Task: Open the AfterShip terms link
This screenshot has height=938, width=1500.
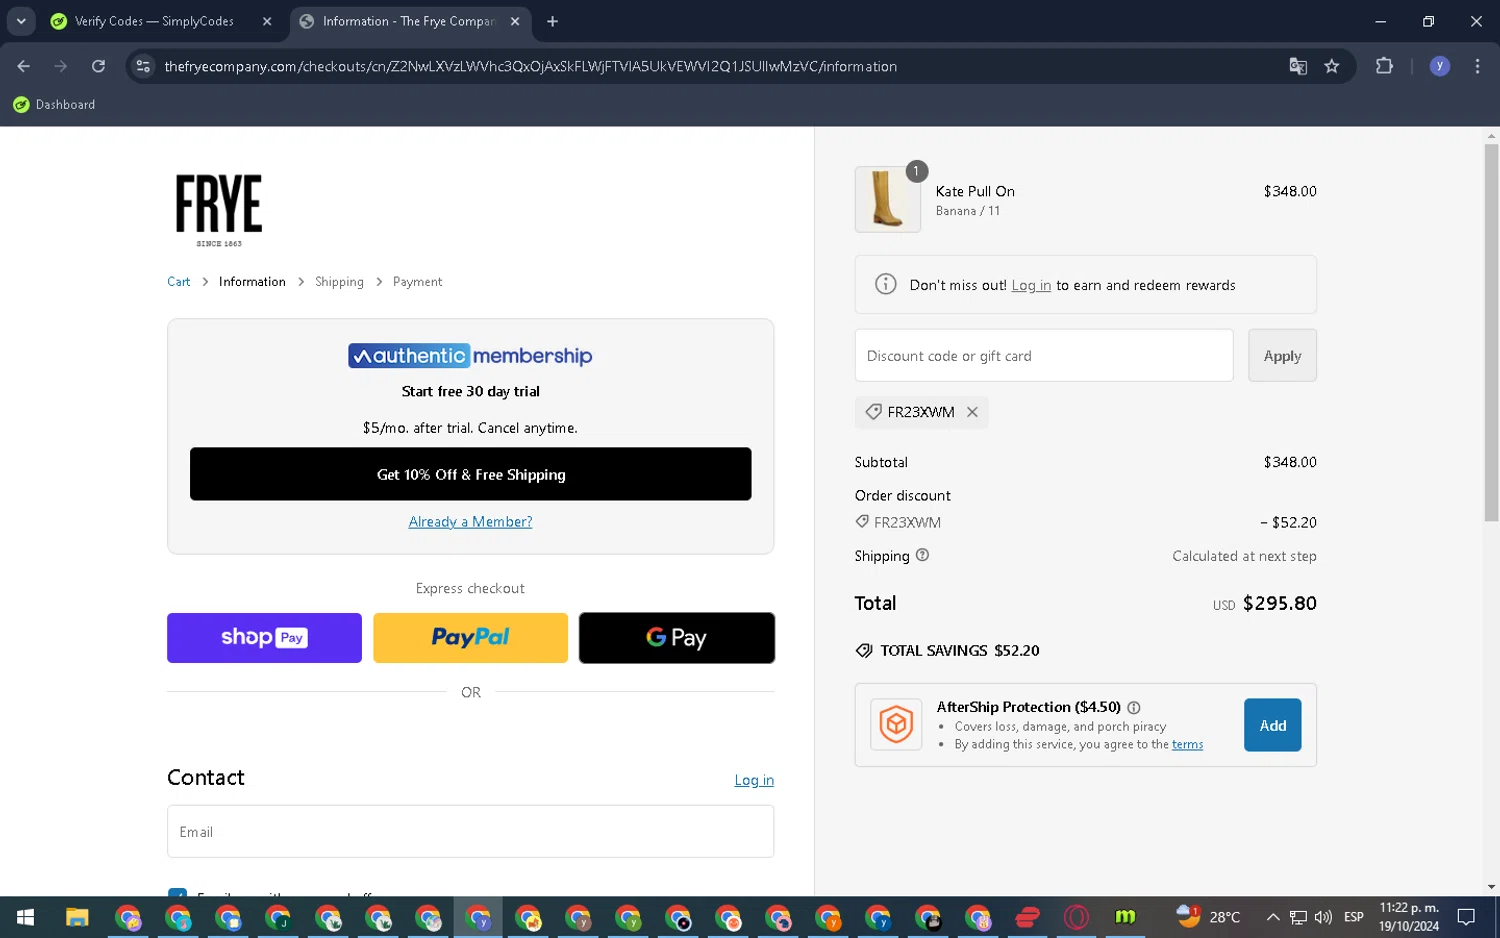Action: 1187,744
